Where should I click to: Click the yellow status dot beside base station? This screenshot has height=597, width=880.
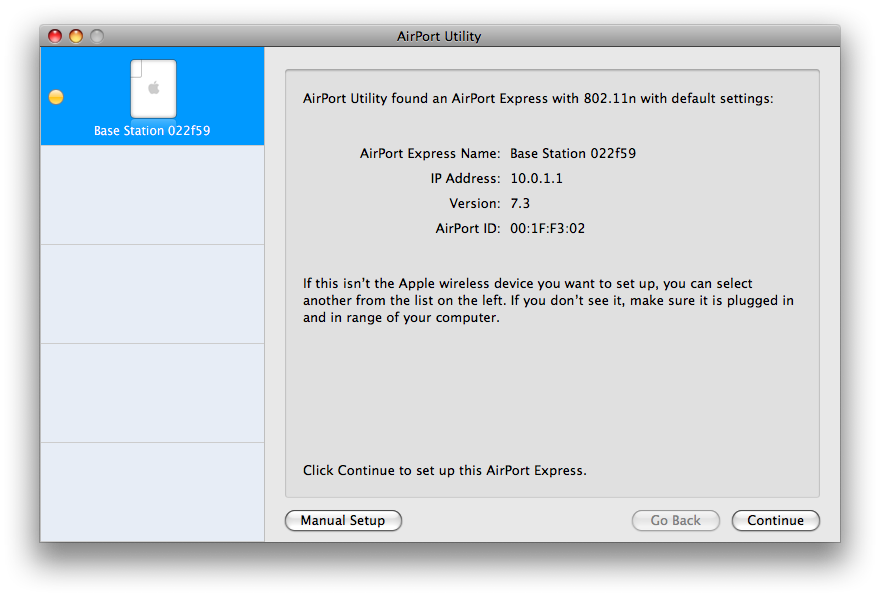(56, 97)
